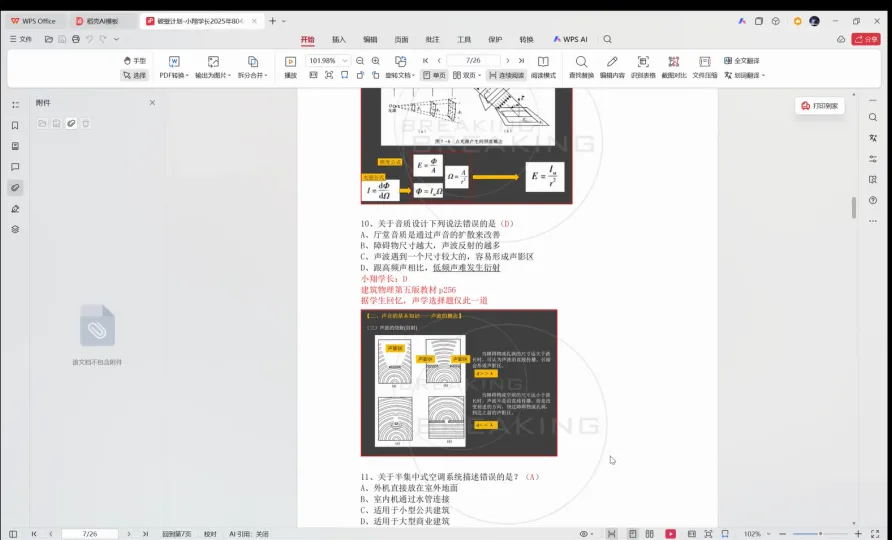Toggle 单页 single page view

(x=434, y=75)
